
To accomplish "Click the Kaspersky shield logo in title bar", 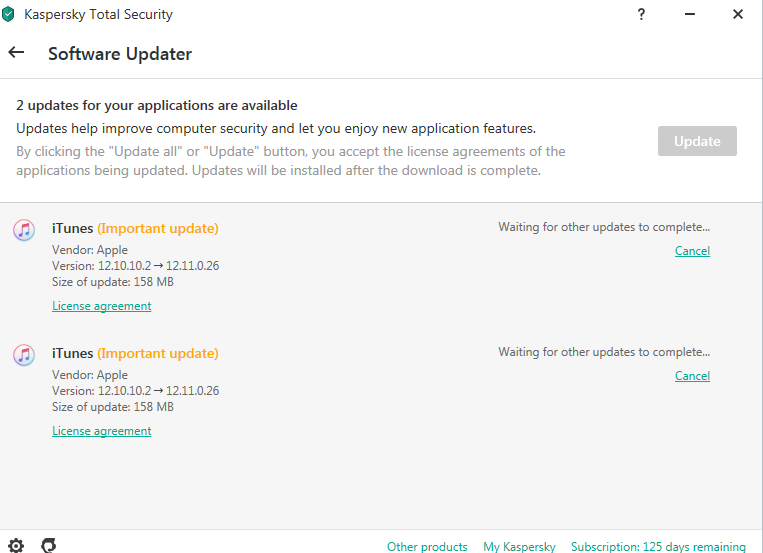I will point(8,14).
